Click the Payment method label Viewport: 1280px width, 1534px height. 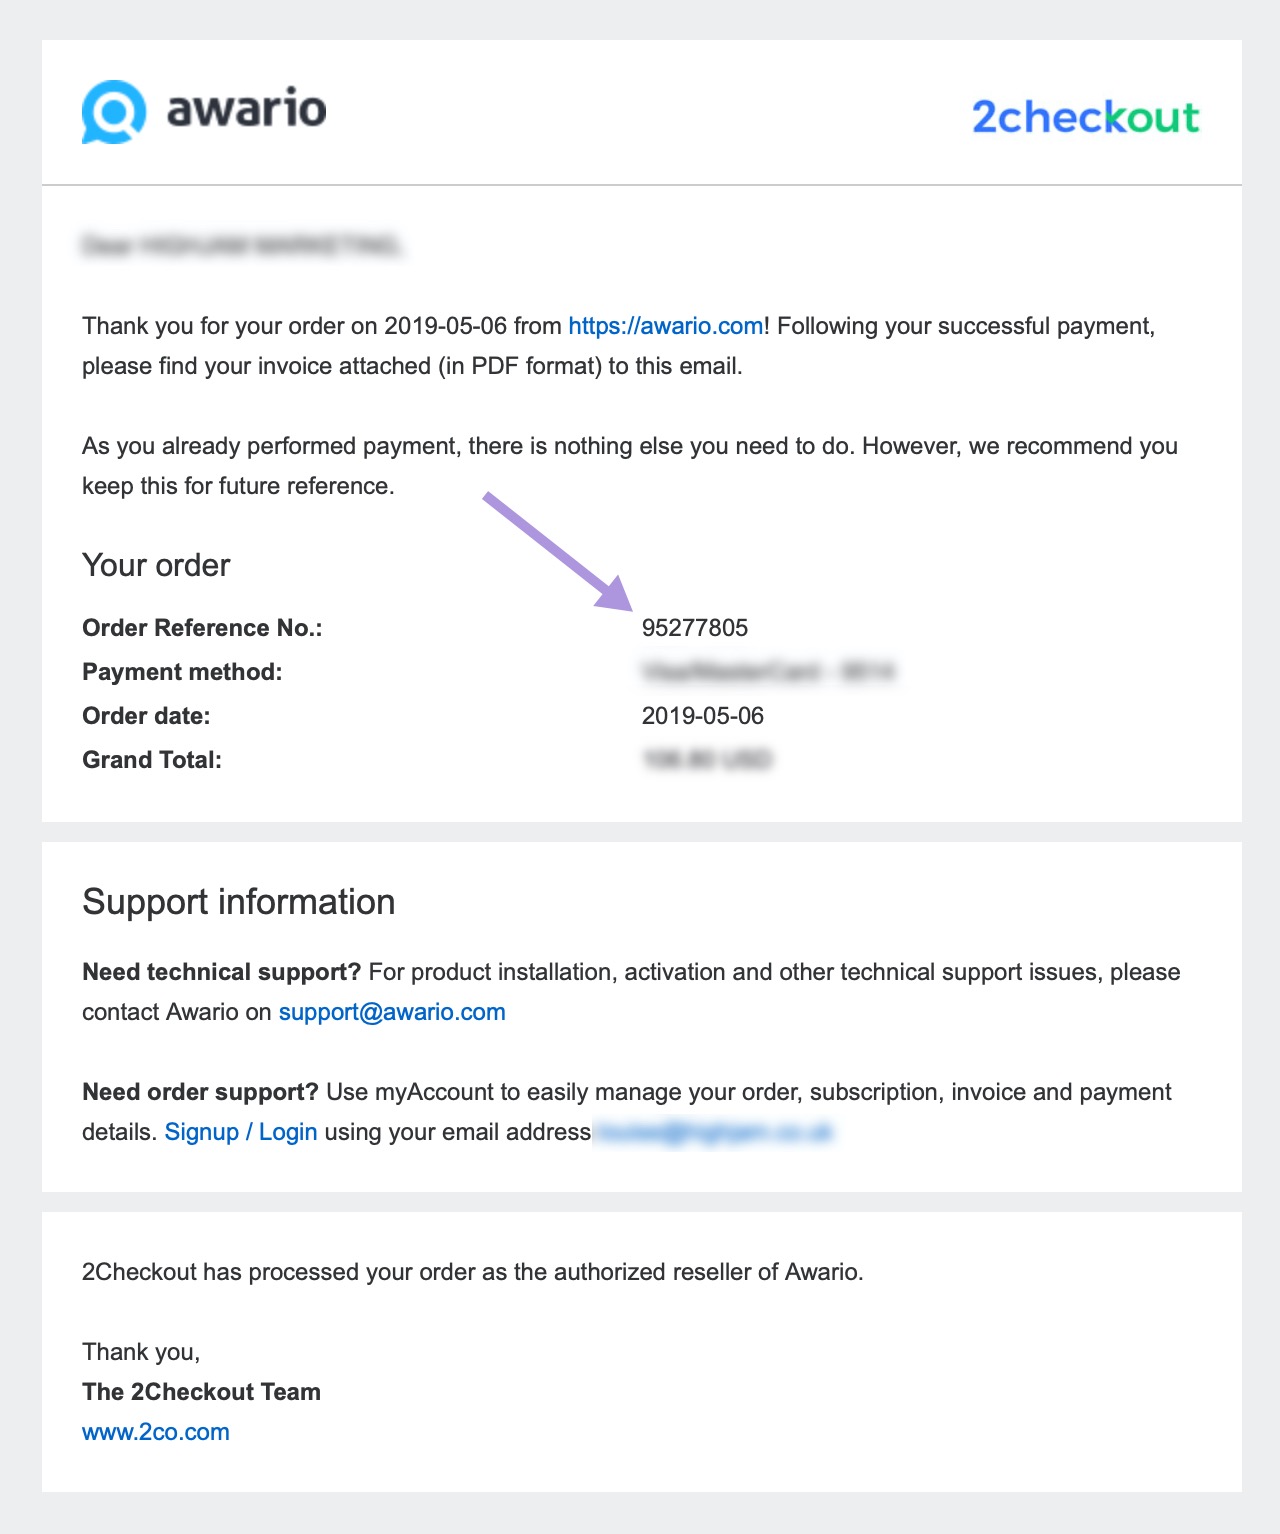(182, 672)
